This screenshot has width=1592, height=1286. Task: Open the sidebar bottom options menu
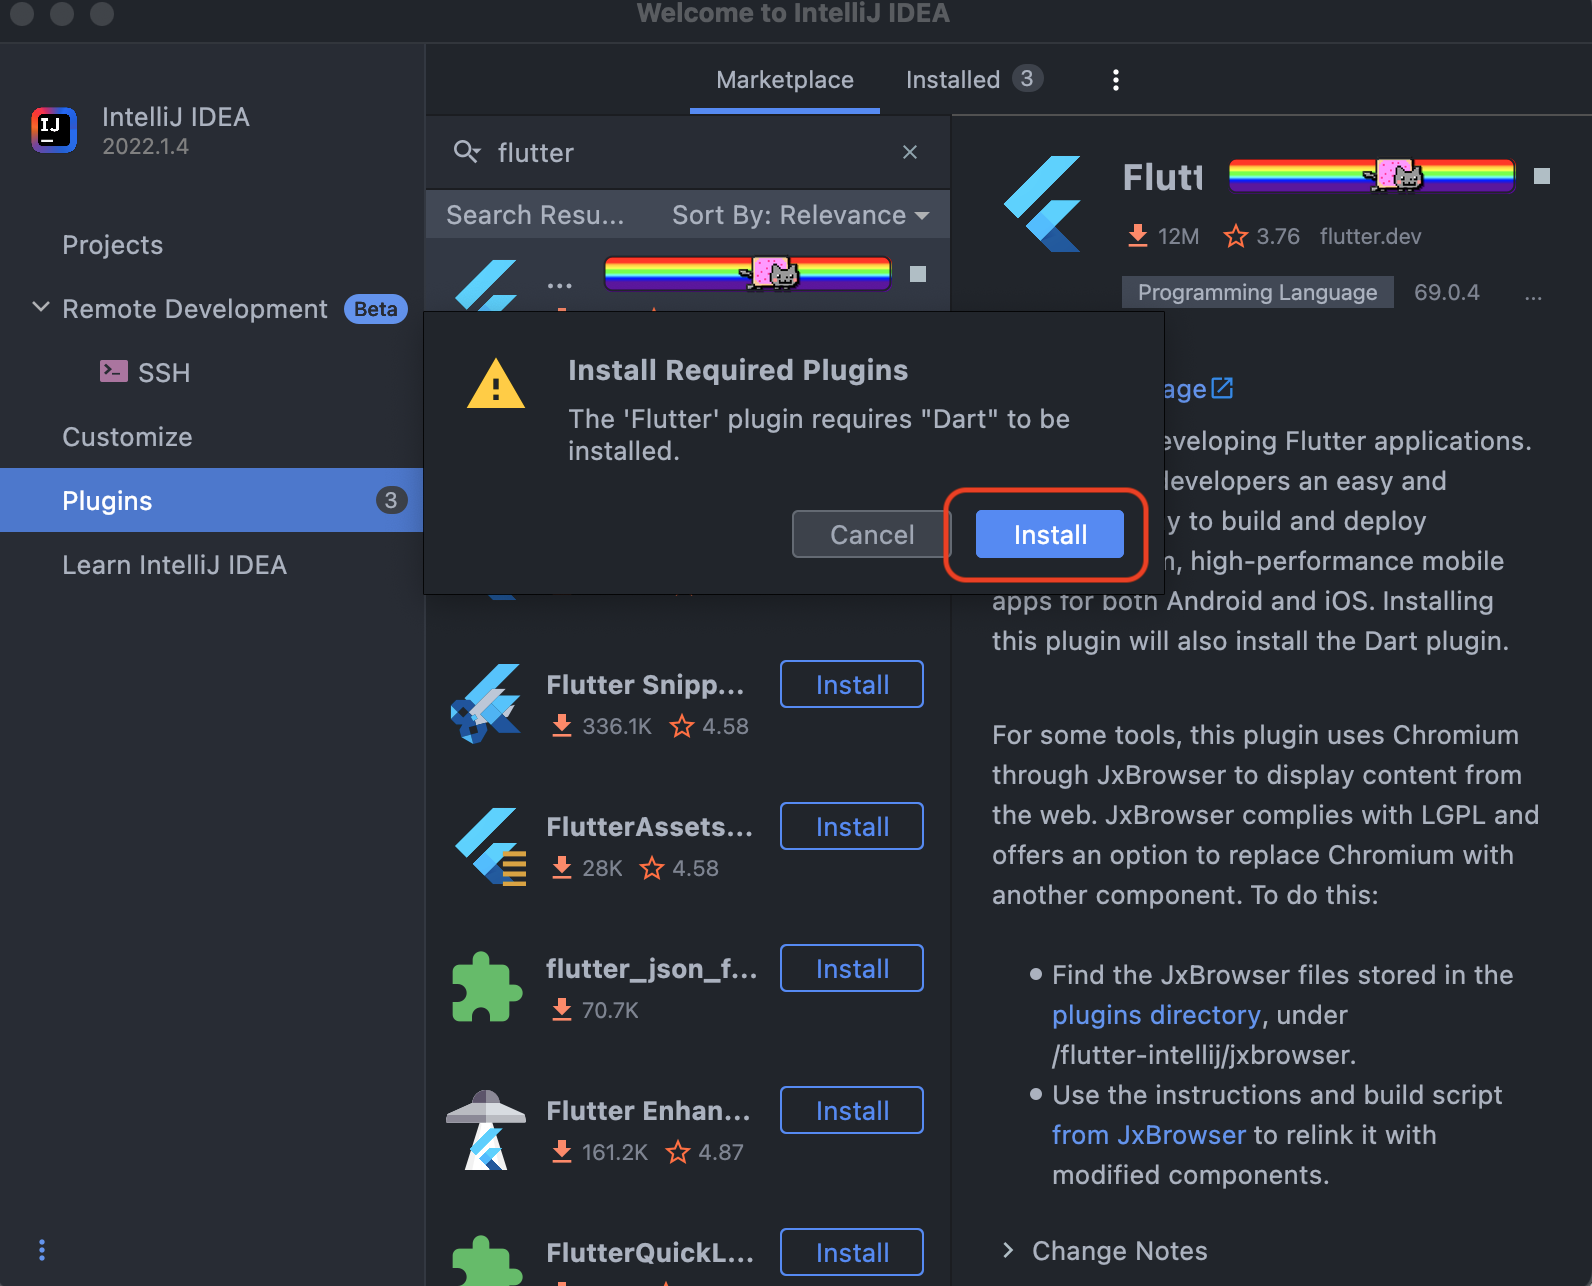click(x=41, y=1250)
